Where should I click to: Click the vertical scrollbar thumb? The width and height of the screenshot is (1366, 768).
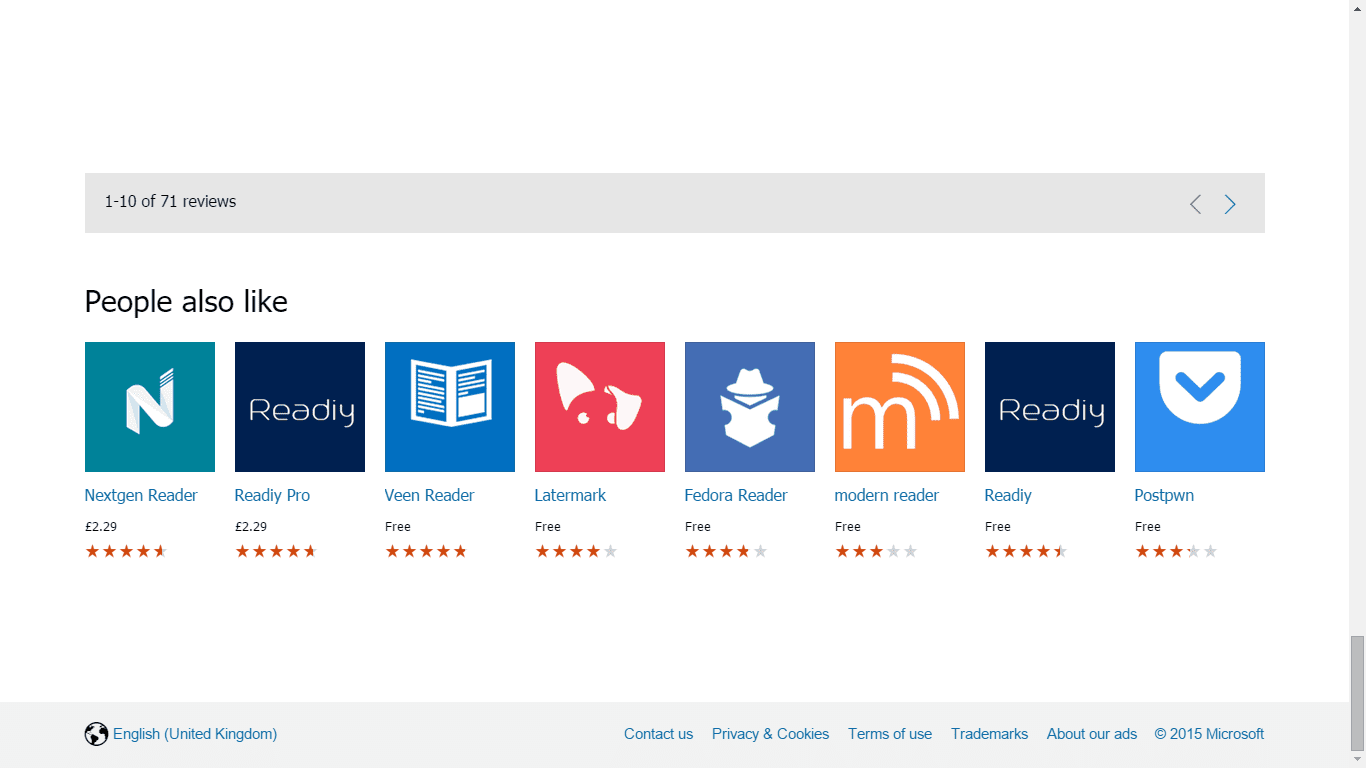click(x=1357, y=692)
